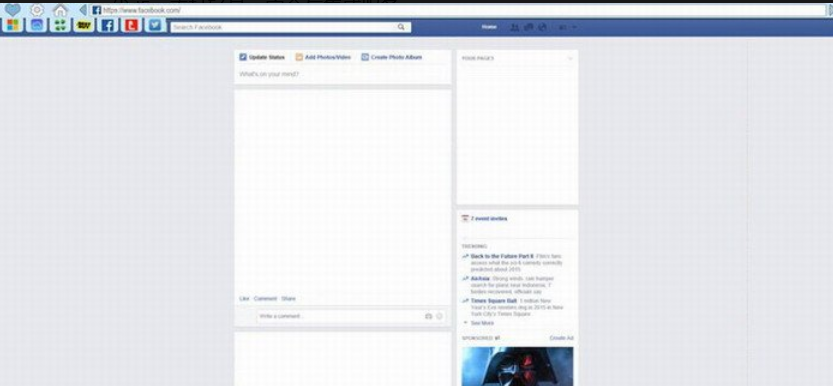Focus the Search Facebook field
Viewport: 833px width, 386px height.
click(291, 27)
